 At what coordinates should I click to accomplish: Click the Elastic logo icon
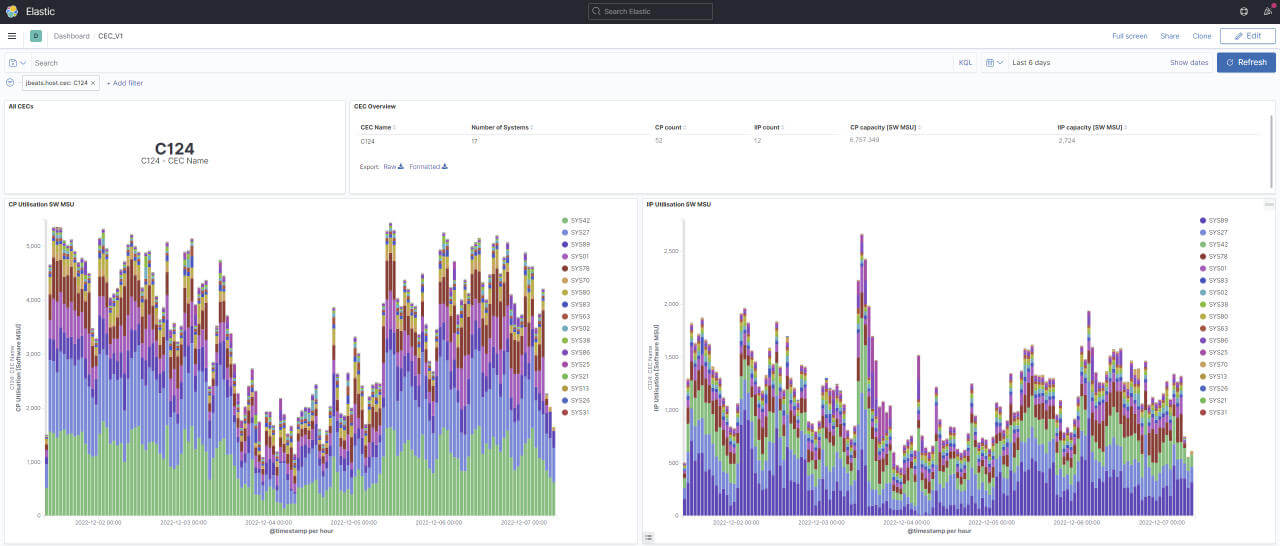pyautogui.click(x=12, y=11)
